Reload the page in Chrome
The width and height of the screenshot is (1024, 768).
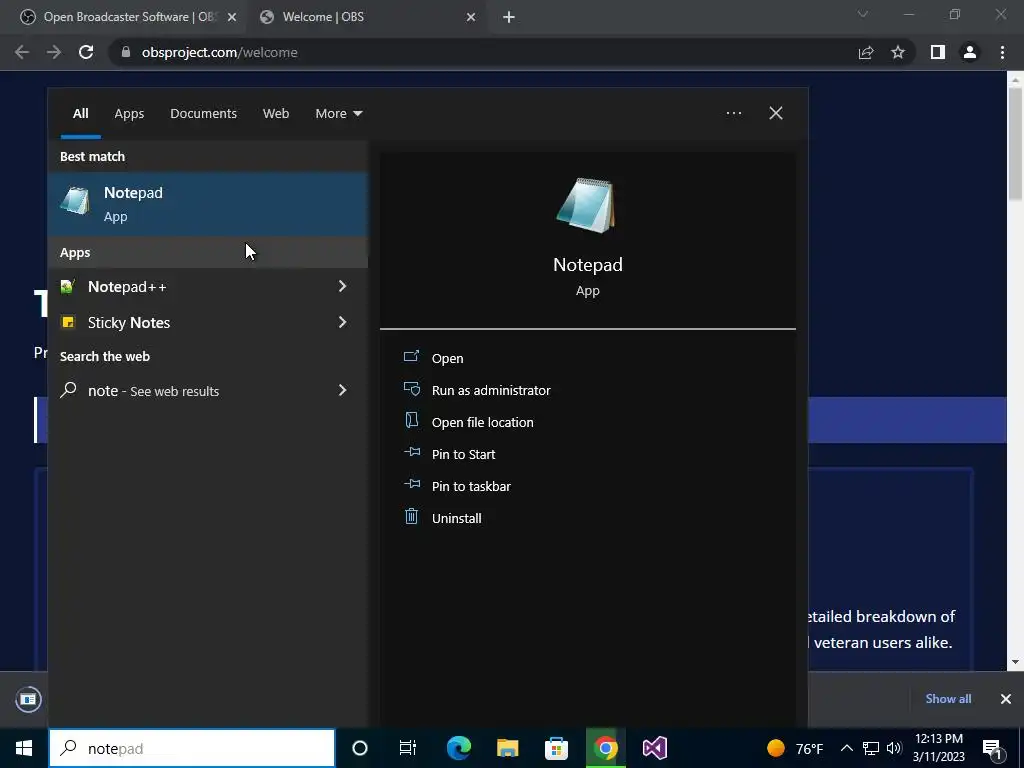tap(86, 52)
